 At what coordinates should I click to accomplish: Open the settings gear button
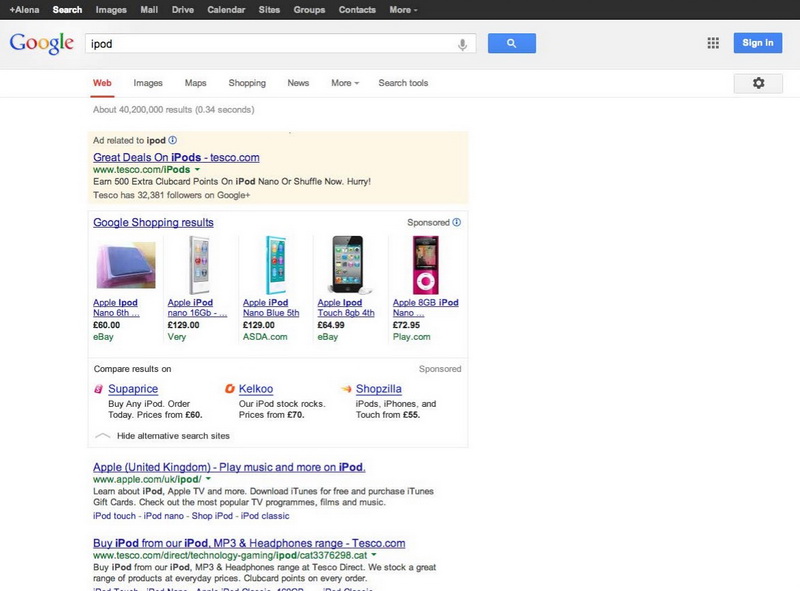(x=758, y=83)
